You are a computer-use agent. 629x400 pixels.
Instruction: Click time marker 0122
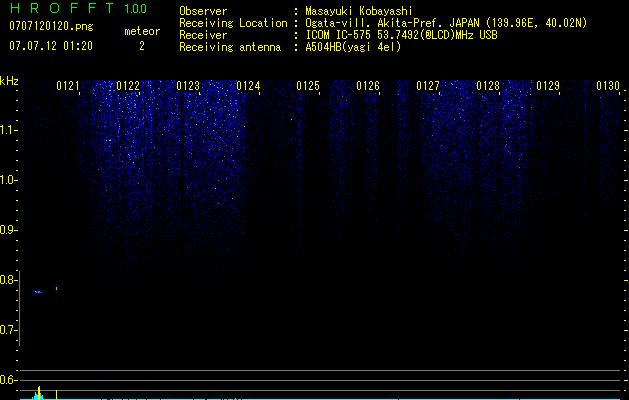[128, 85]
